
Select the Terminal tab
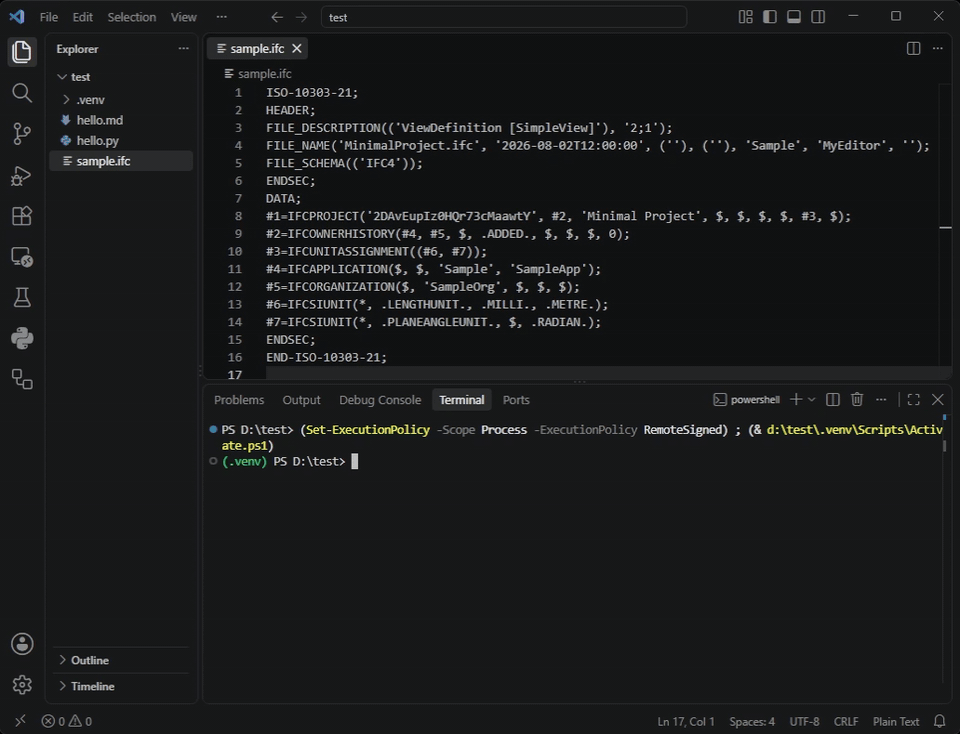462,400
